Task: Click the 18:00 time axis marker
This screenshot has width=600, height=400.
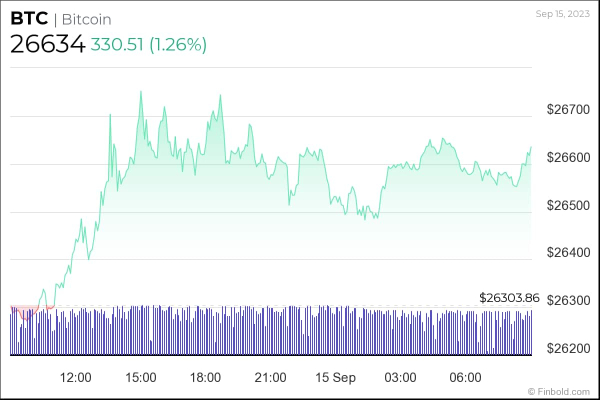Action: [206, 377]
